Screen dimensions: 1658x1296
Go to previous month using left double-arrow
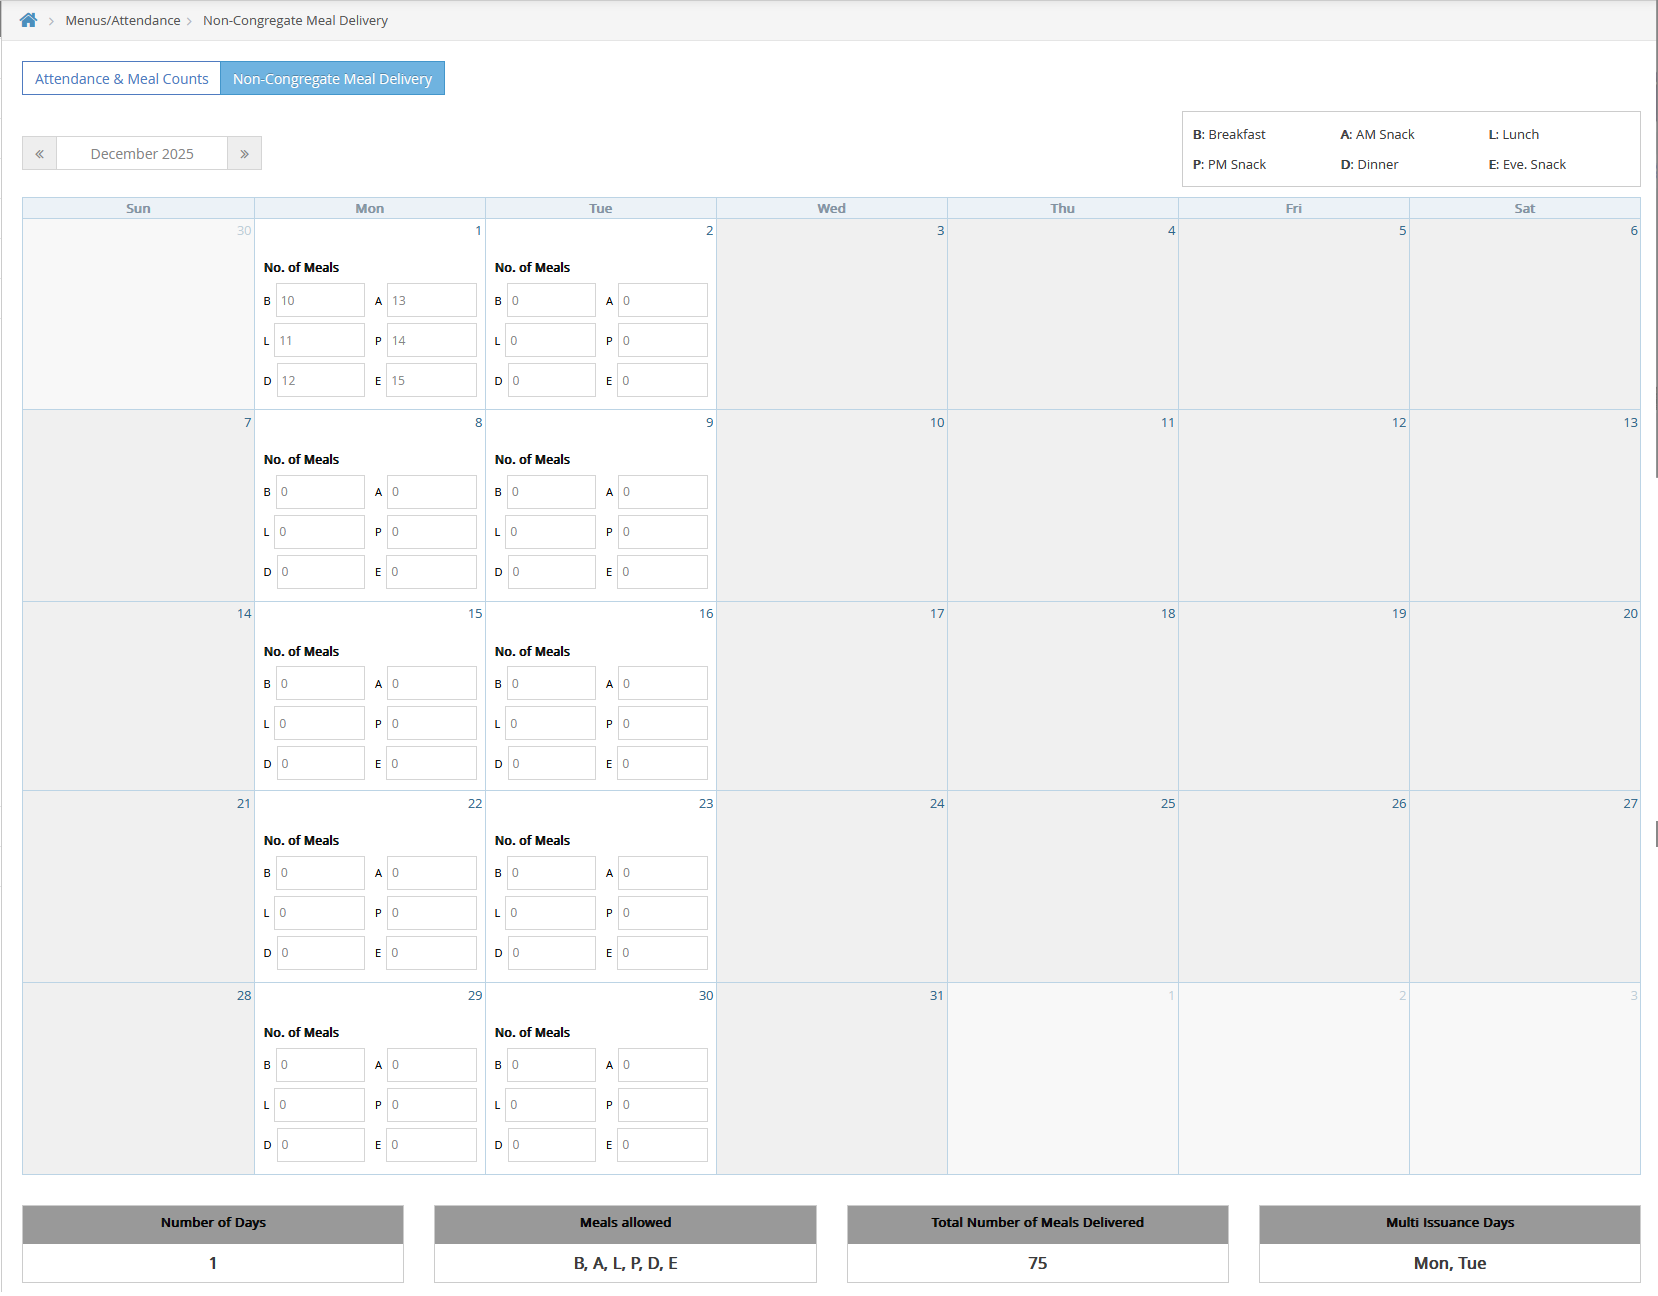[x=39, y=153]
